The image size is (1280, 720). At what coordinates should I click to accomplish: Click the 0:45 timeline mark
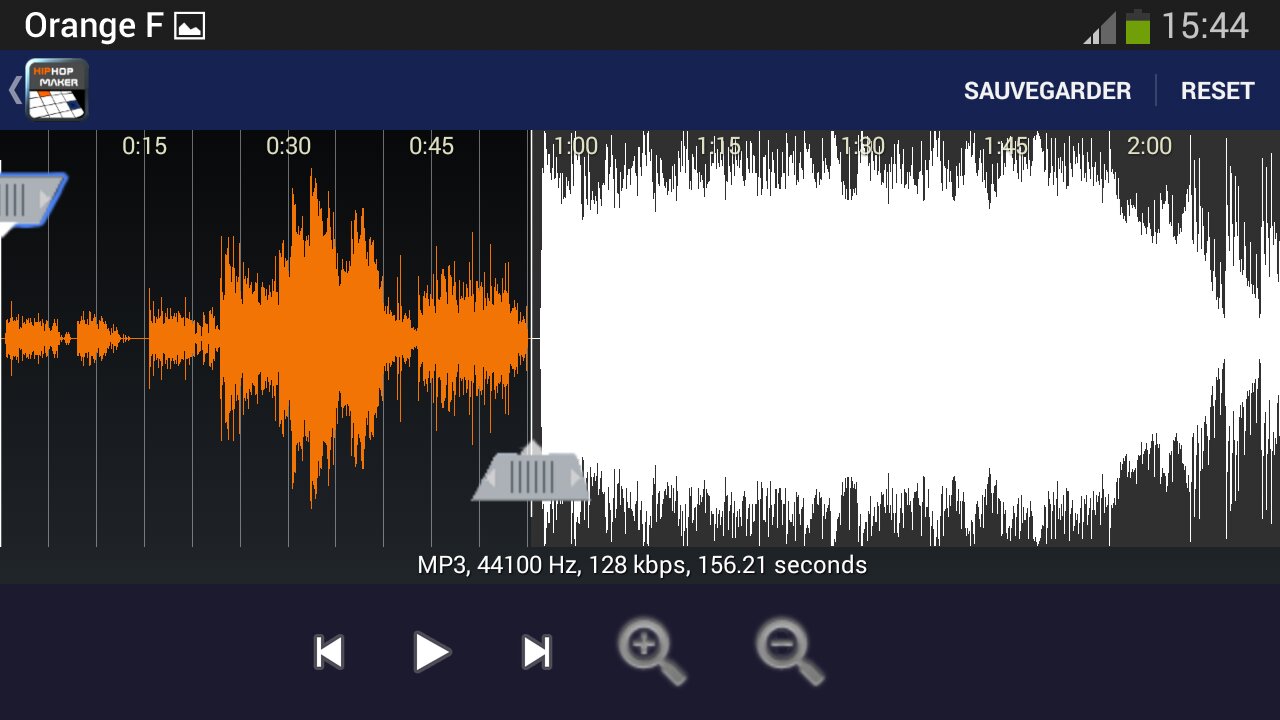point(431,147)
